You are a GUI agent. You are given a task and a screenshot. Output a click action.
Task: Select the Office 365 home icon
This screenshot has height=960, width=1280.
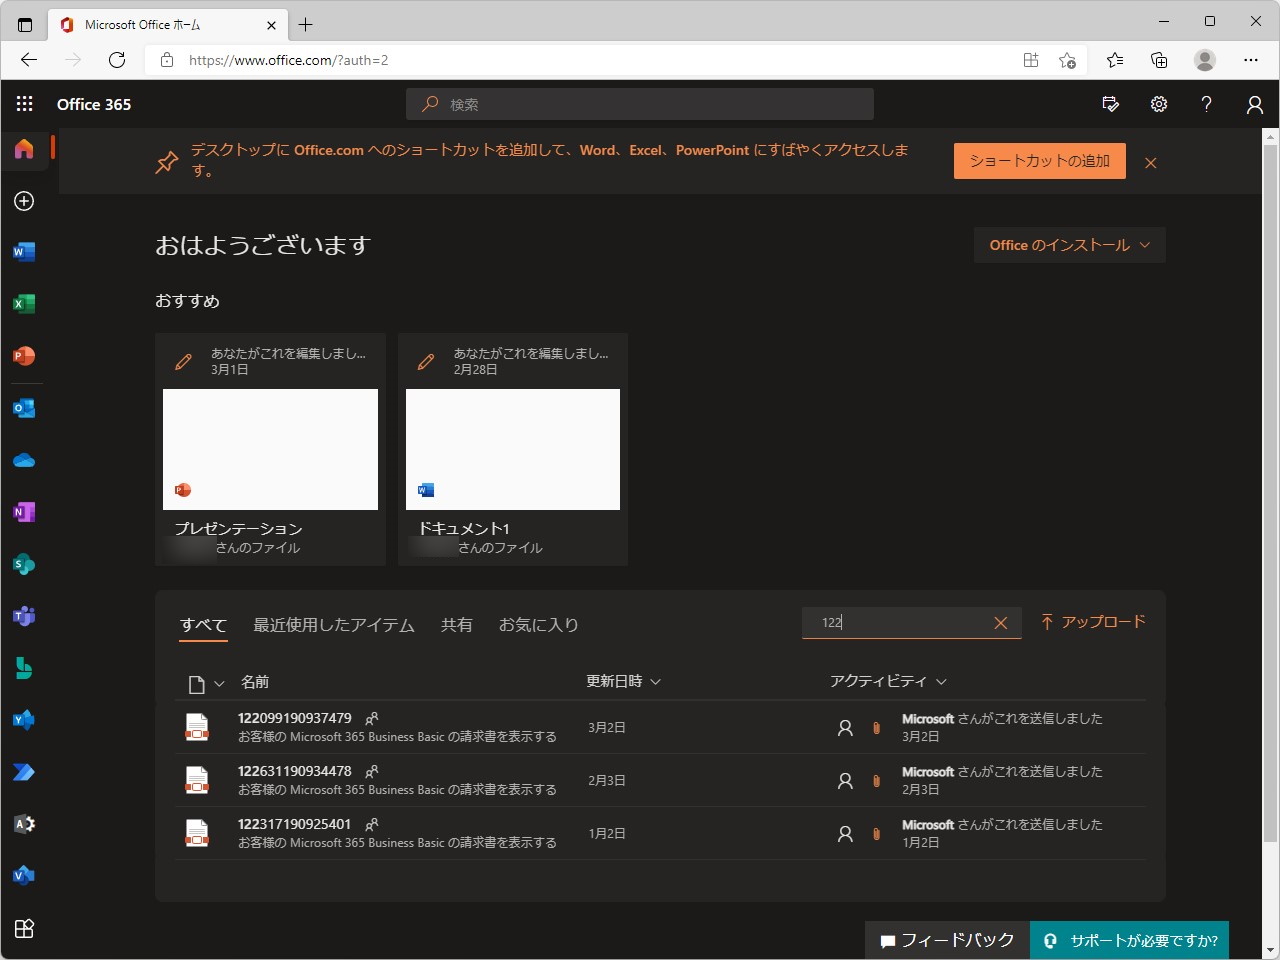click(24, 148)
